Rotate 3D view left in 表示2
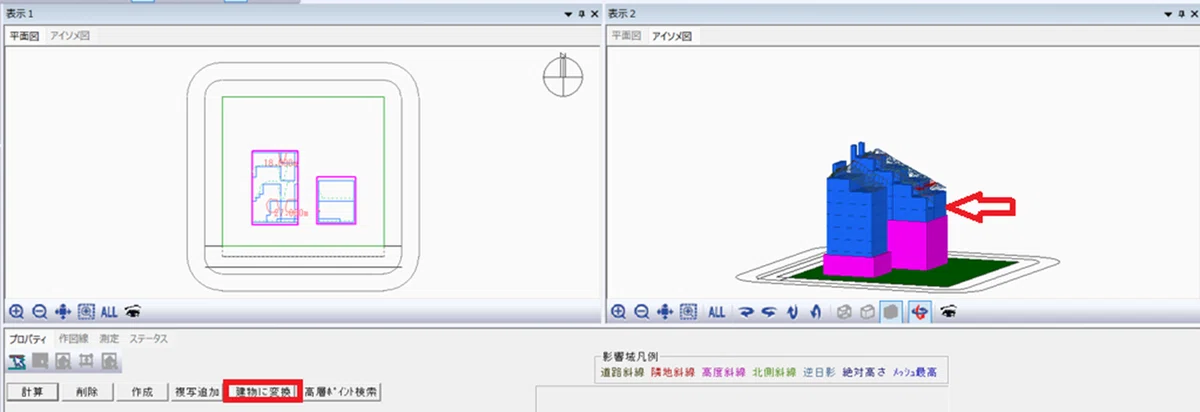This screenshot has height=412, width=1200. point(768,311)
